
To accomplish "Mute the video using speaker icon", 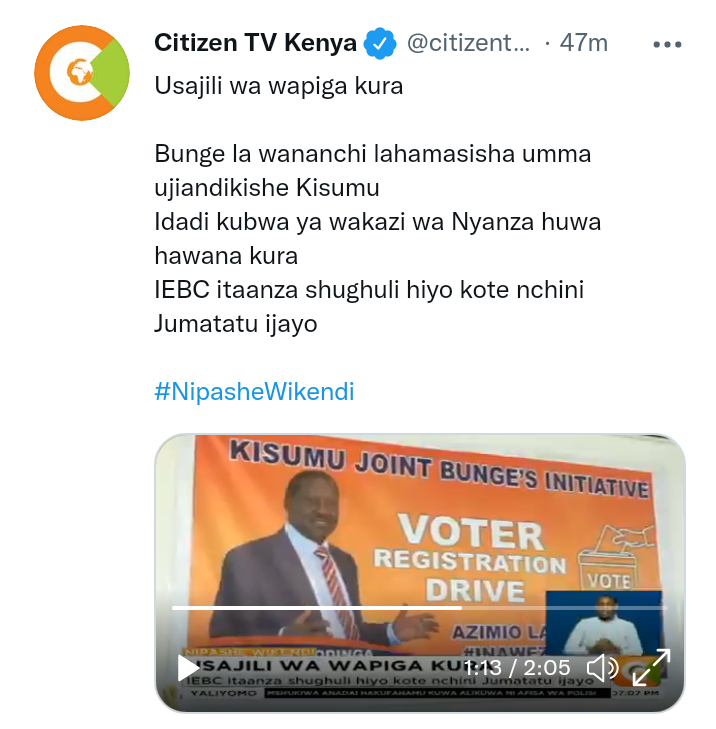I will coord(602,668).
